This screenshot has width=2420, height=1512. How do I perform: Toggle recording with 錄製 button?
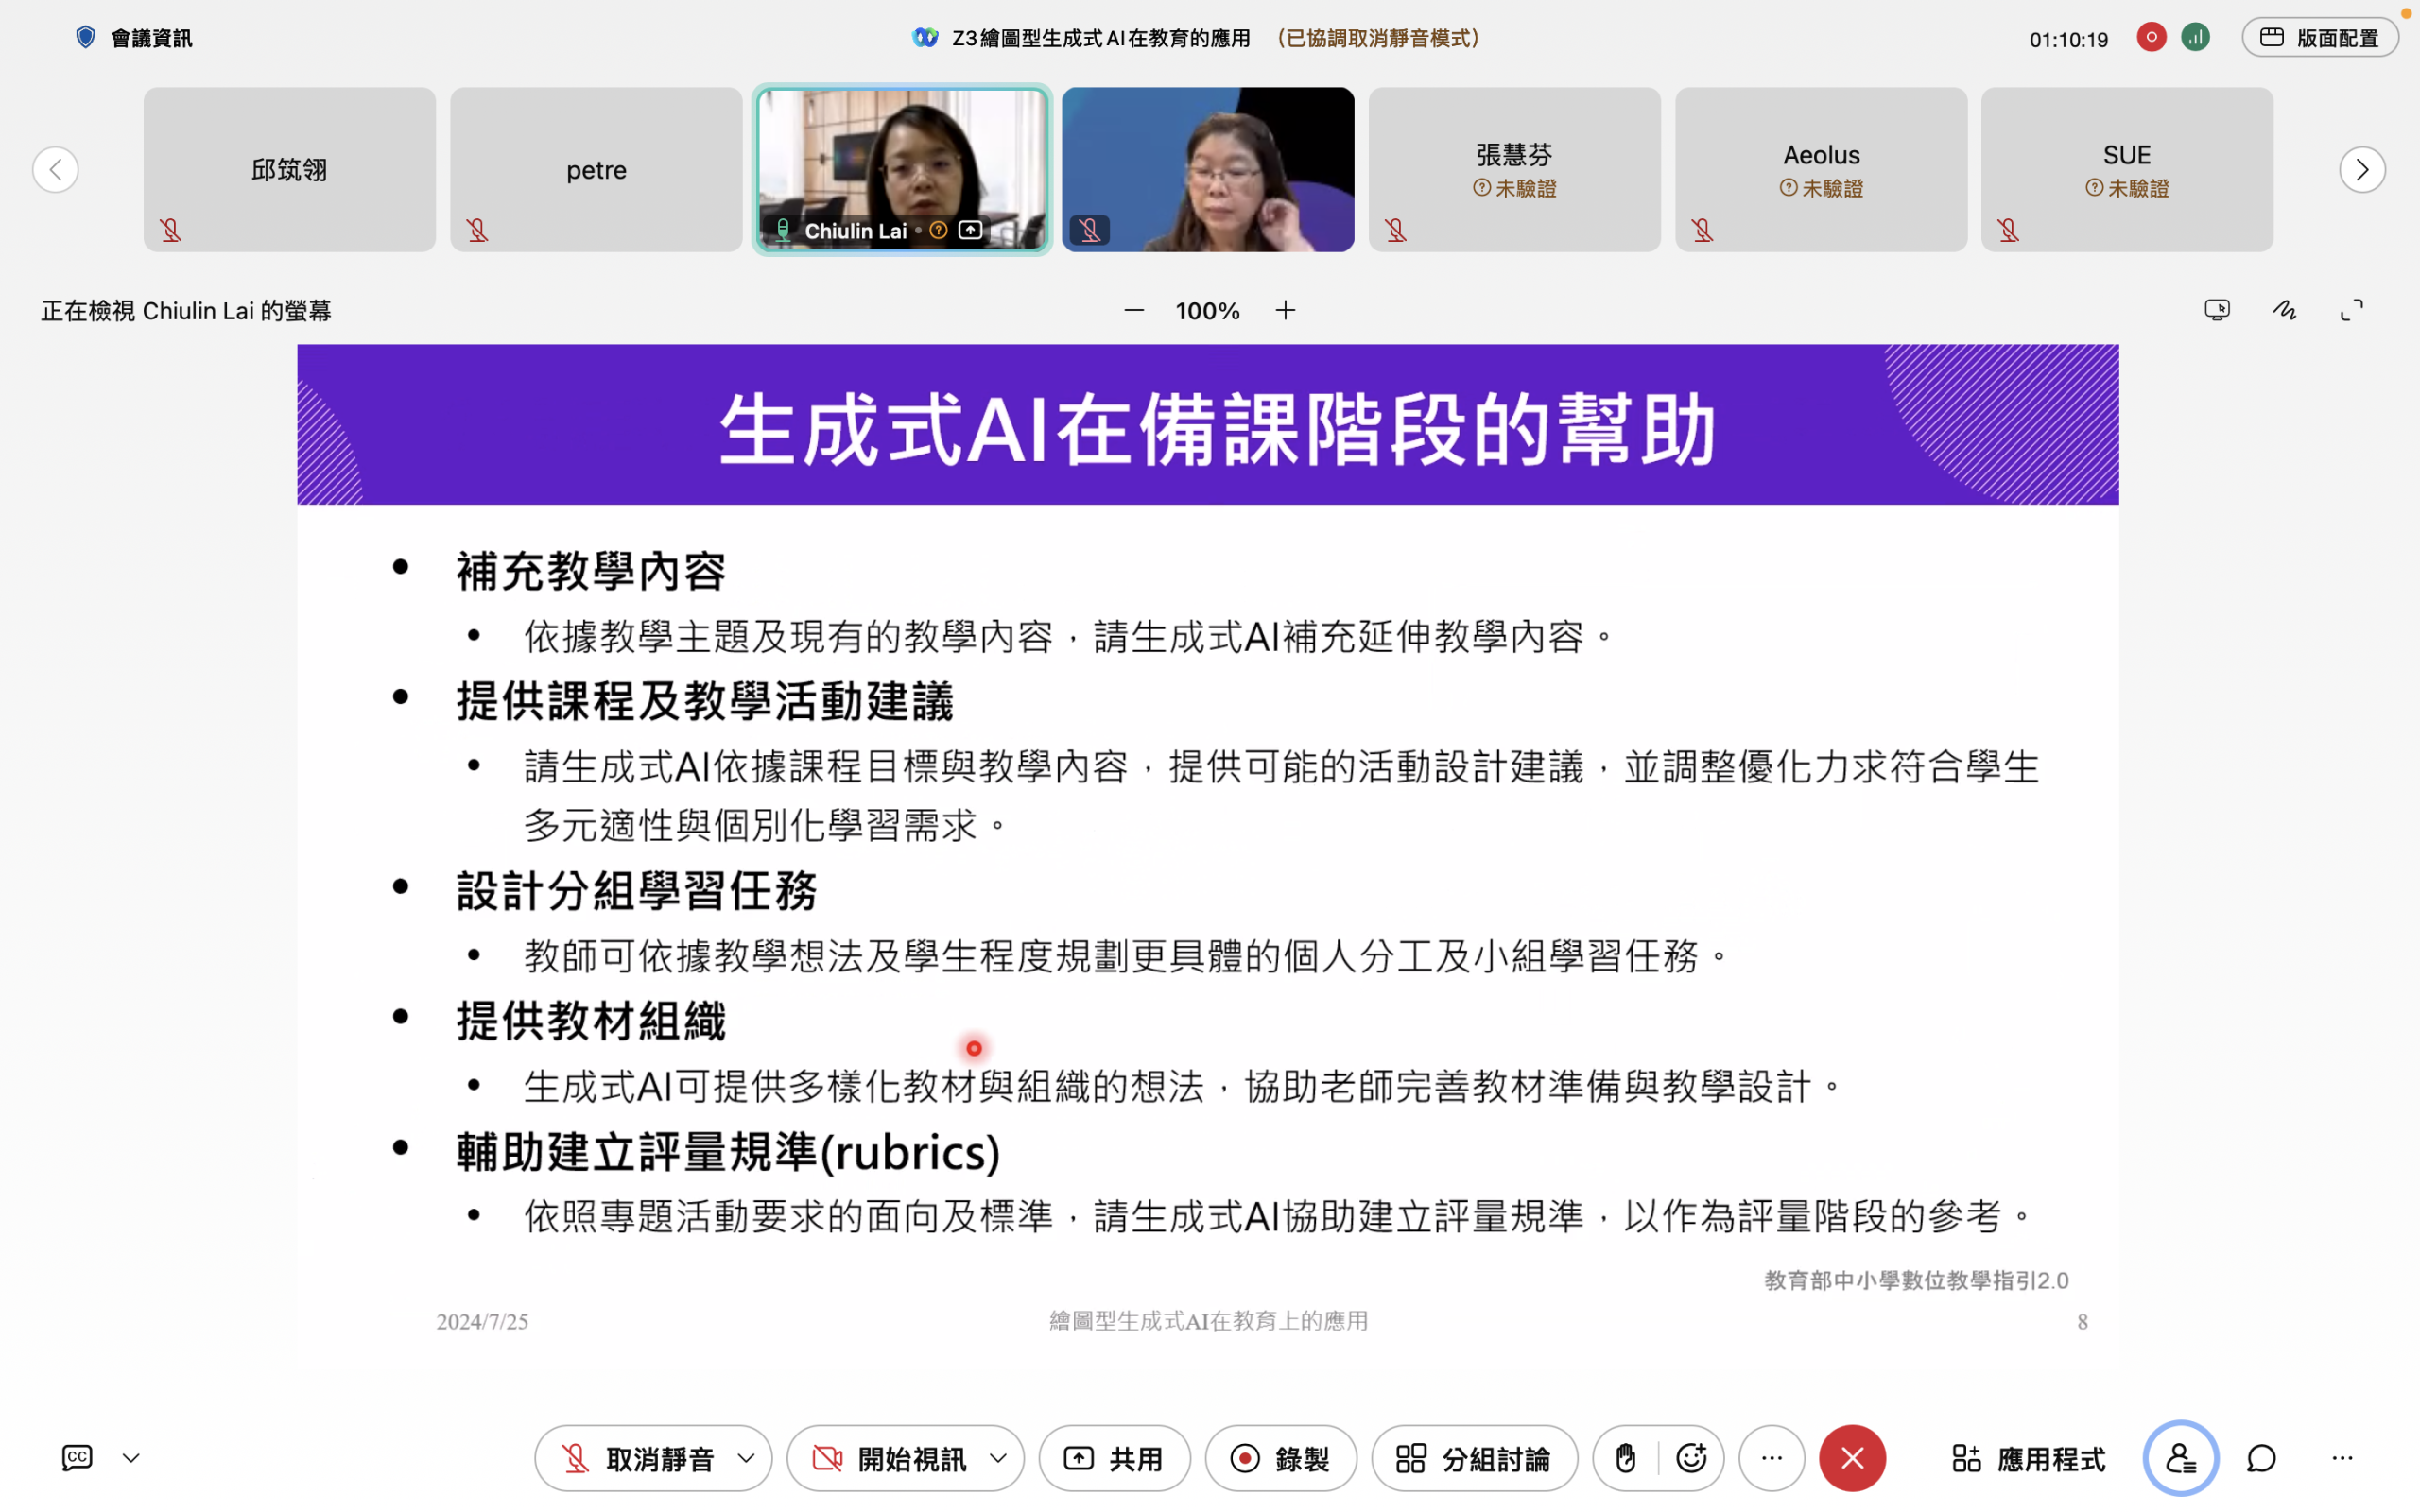point(1280,1458)
